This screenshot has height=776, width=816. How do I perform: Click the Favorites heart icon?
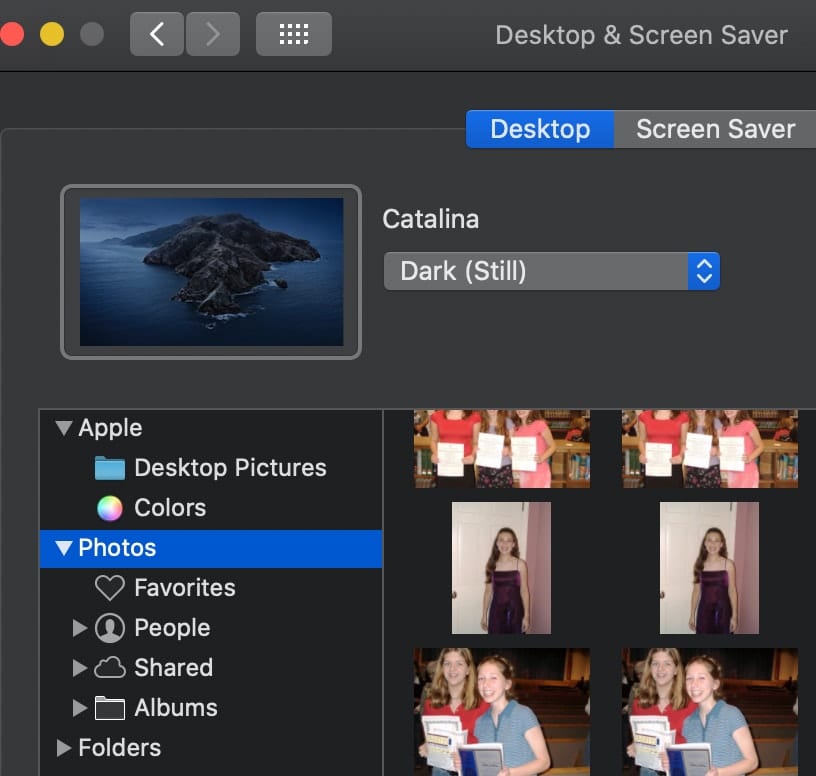click(x=110, y=588)
